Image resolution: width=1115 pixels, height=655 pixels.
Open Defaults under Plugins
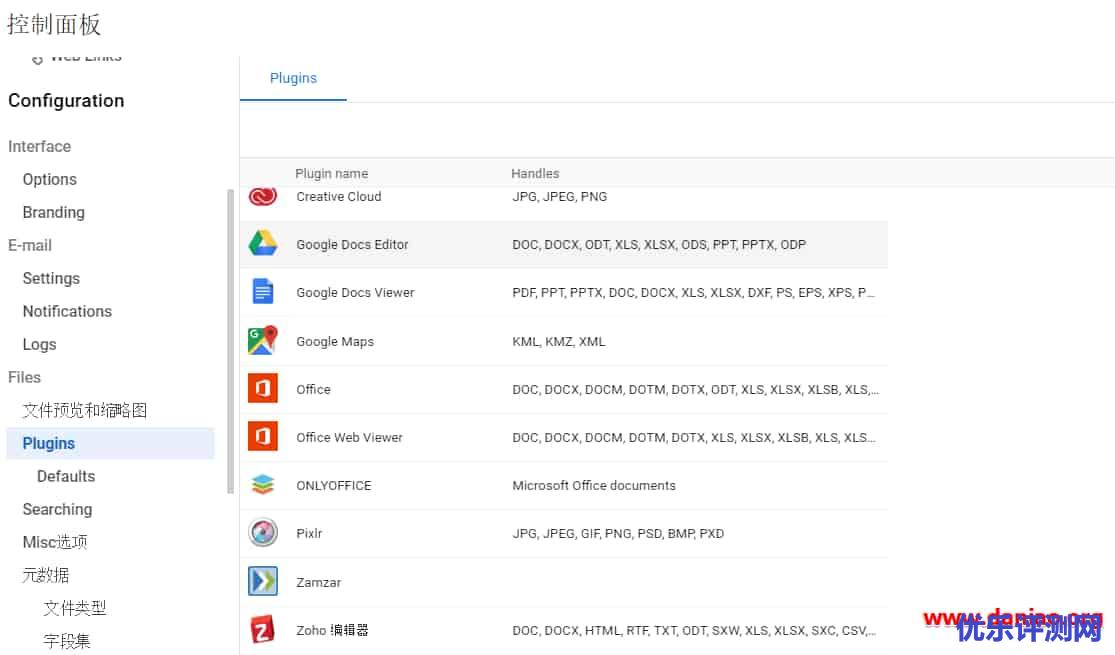(x=66, y=476)
